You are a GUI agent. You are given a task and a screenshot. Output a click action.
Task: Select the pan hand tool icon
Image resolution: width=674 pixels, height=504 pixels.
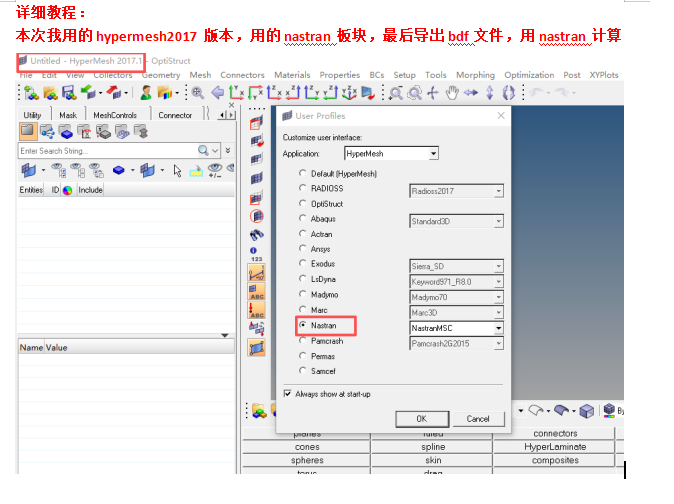[452, 93]
